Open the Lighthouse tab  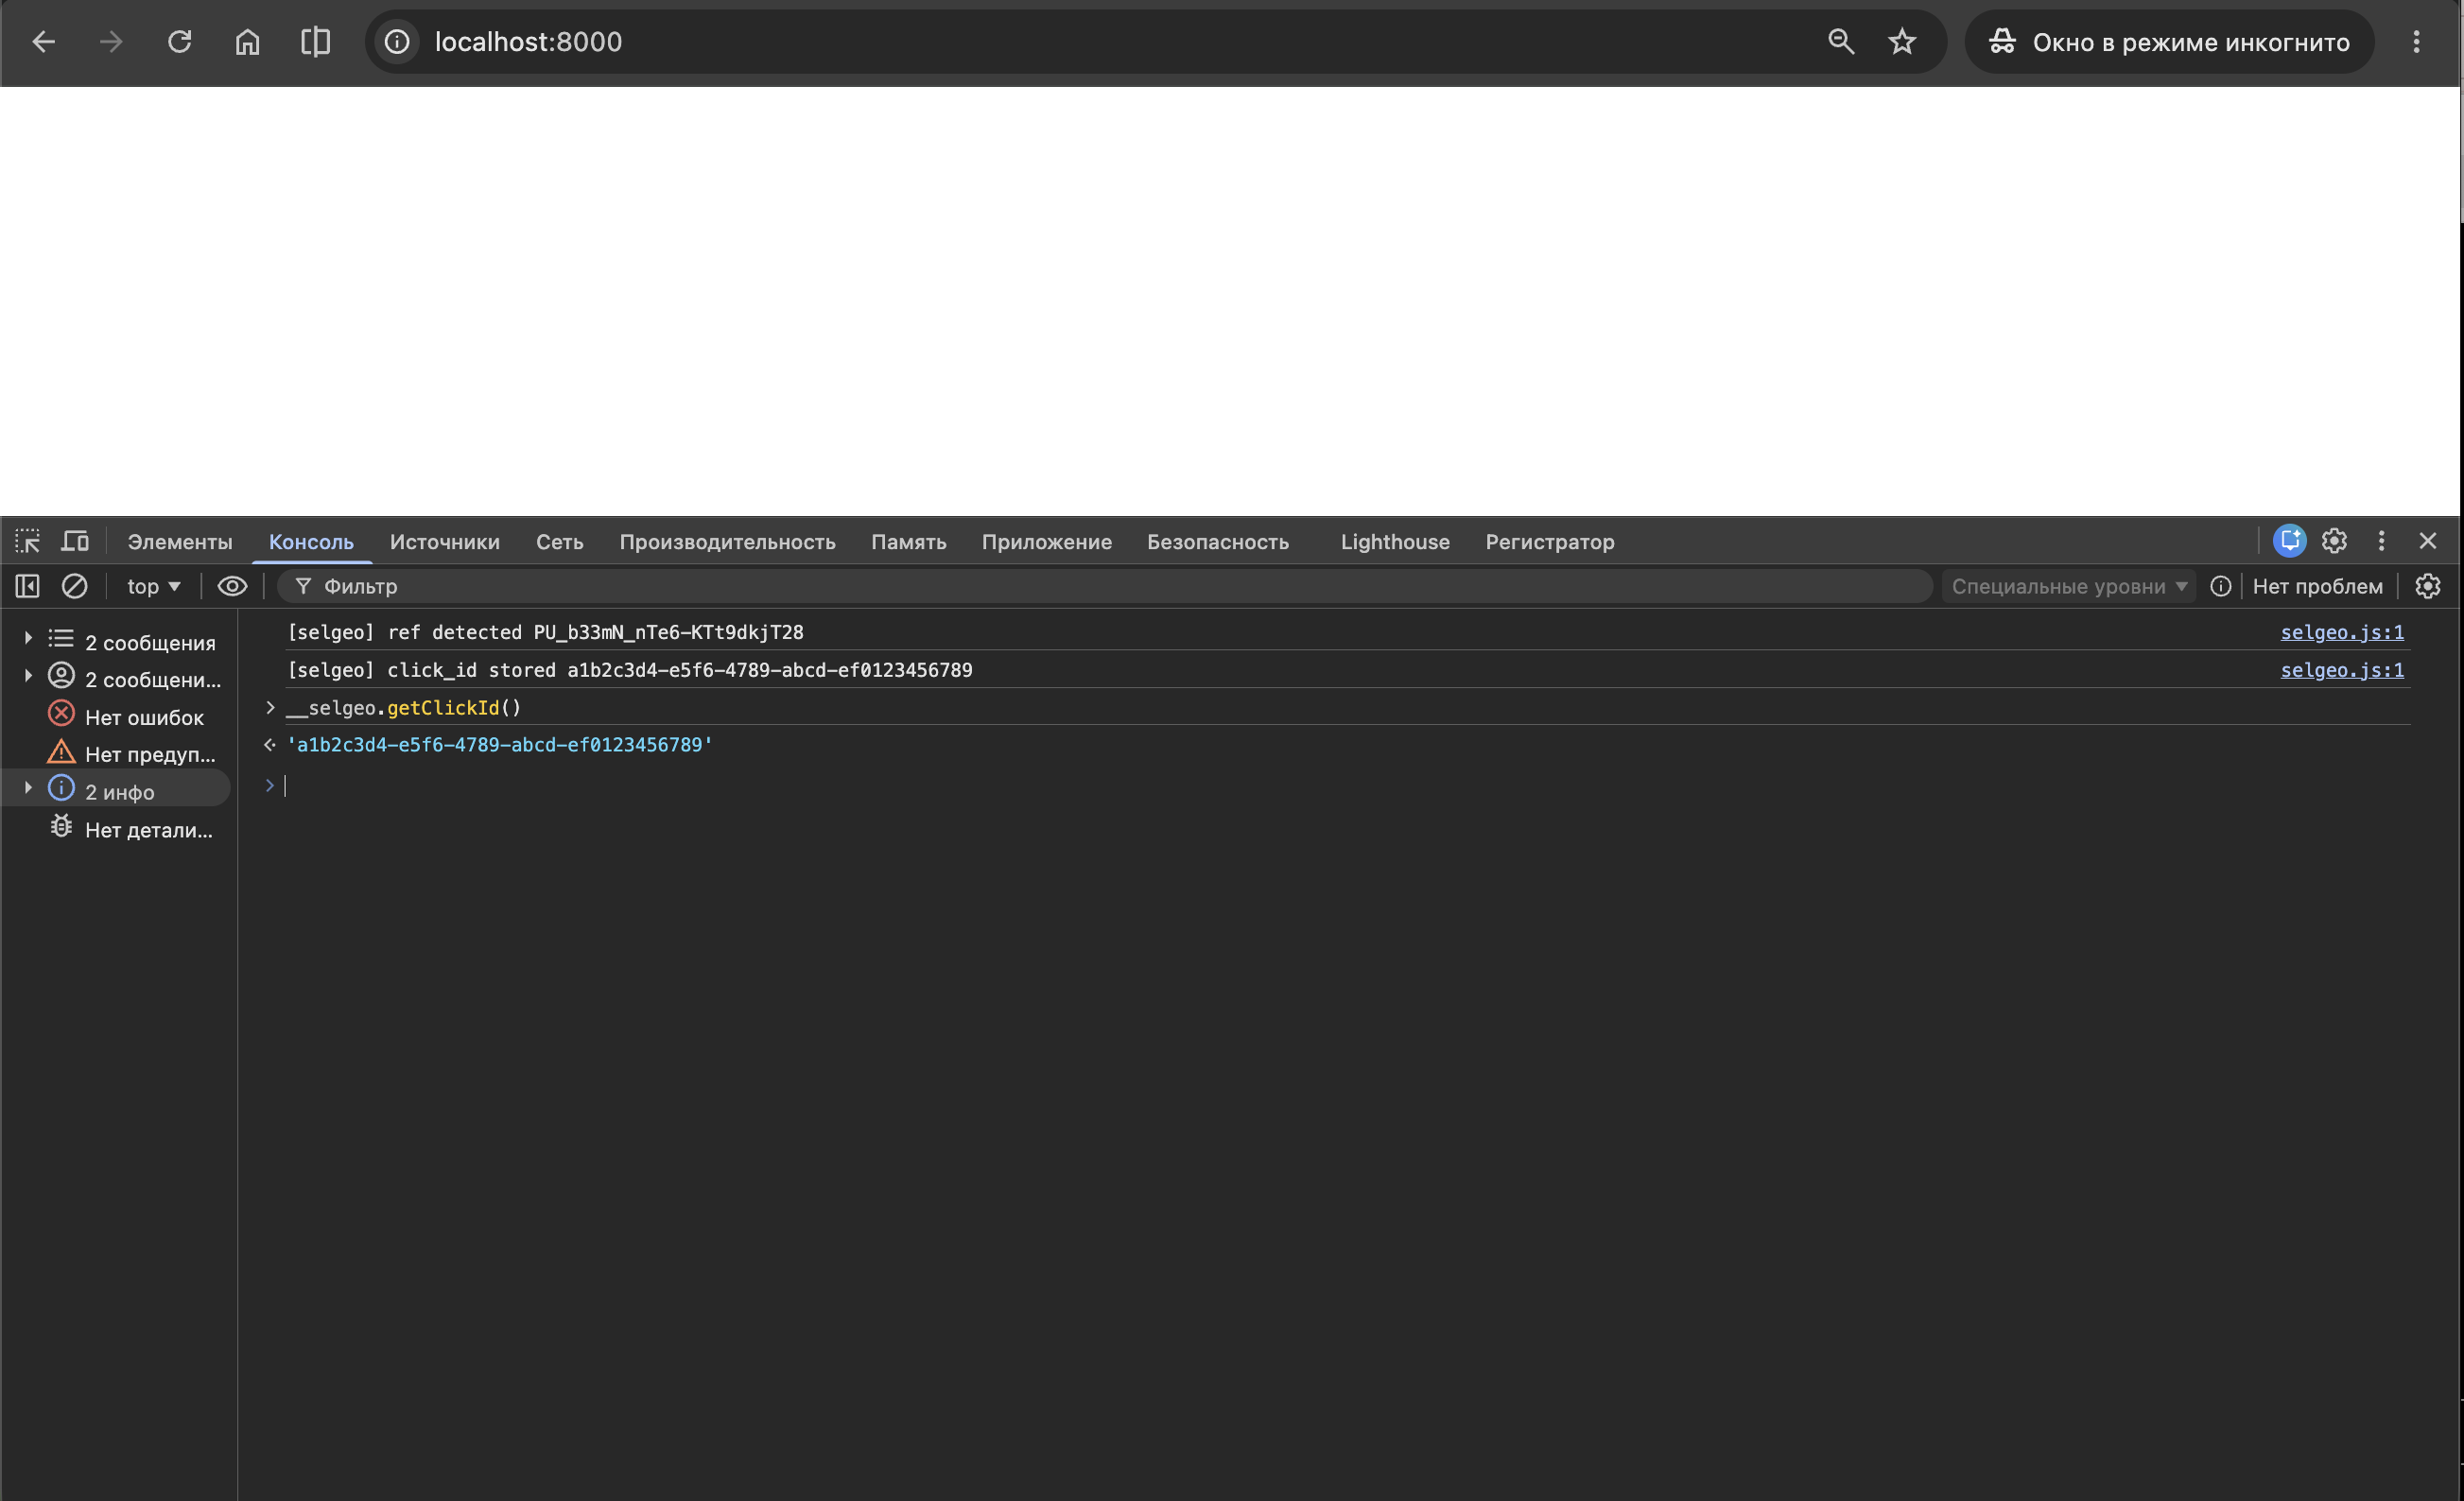point(1395,542)
